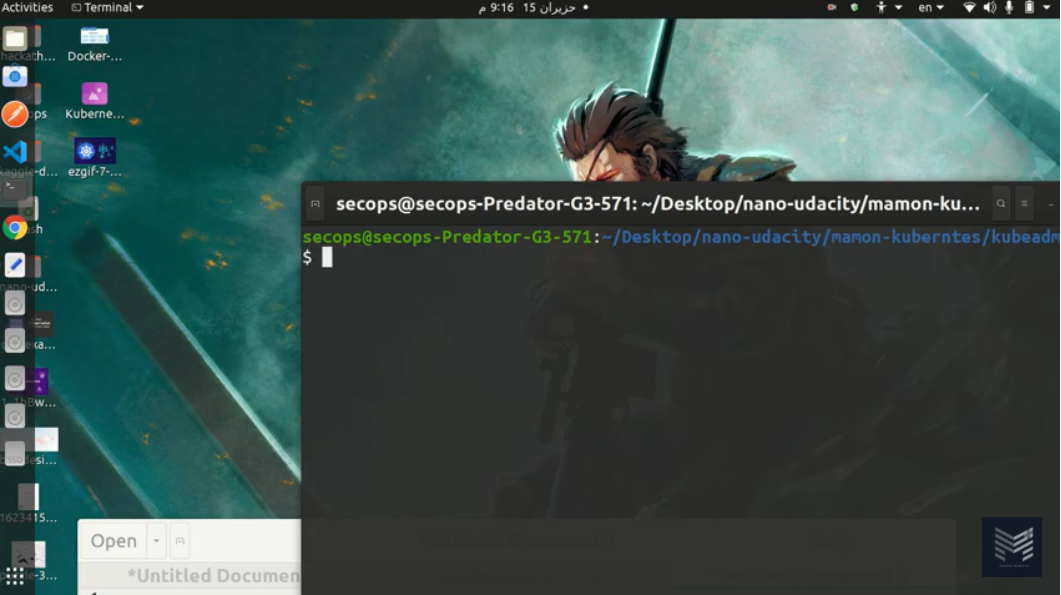The width and height of the screenshot is (1061, 595).
Task: Open Files from the dock
Action: coord(14,39)
